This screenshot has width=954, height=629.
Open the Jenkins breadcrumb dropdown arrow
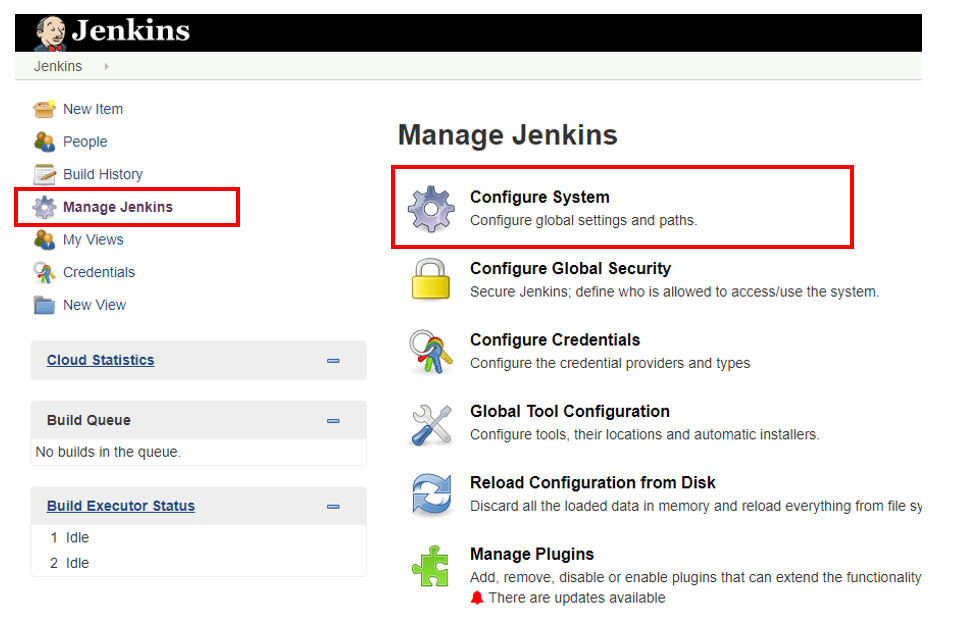point(106,66)
